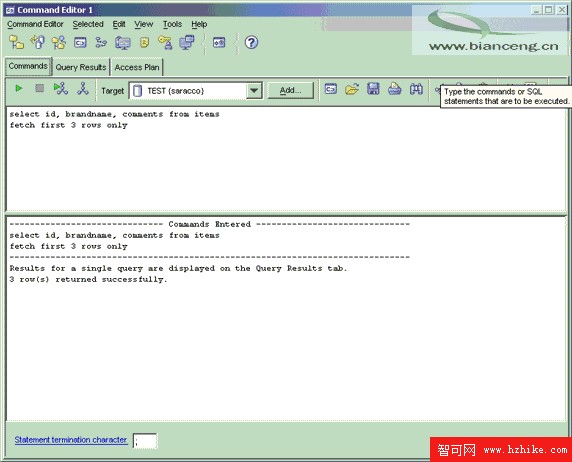Viewport: 572px width, 462px height.
Task: Click the Target label
Action: pyautogui.click(x=112, y=91)
